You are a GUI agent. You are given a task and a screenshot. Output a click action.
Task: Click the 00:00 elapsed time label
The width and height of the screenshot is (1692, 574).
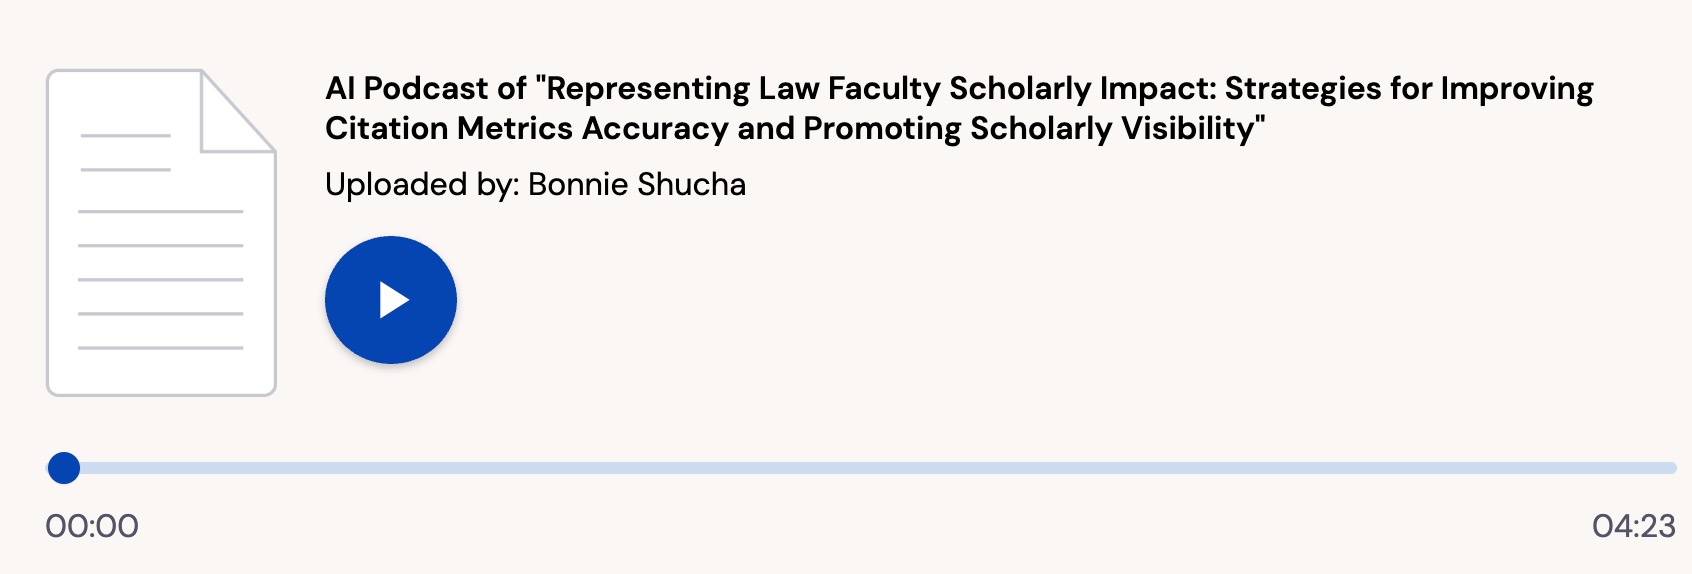click(x=92, y=526)
